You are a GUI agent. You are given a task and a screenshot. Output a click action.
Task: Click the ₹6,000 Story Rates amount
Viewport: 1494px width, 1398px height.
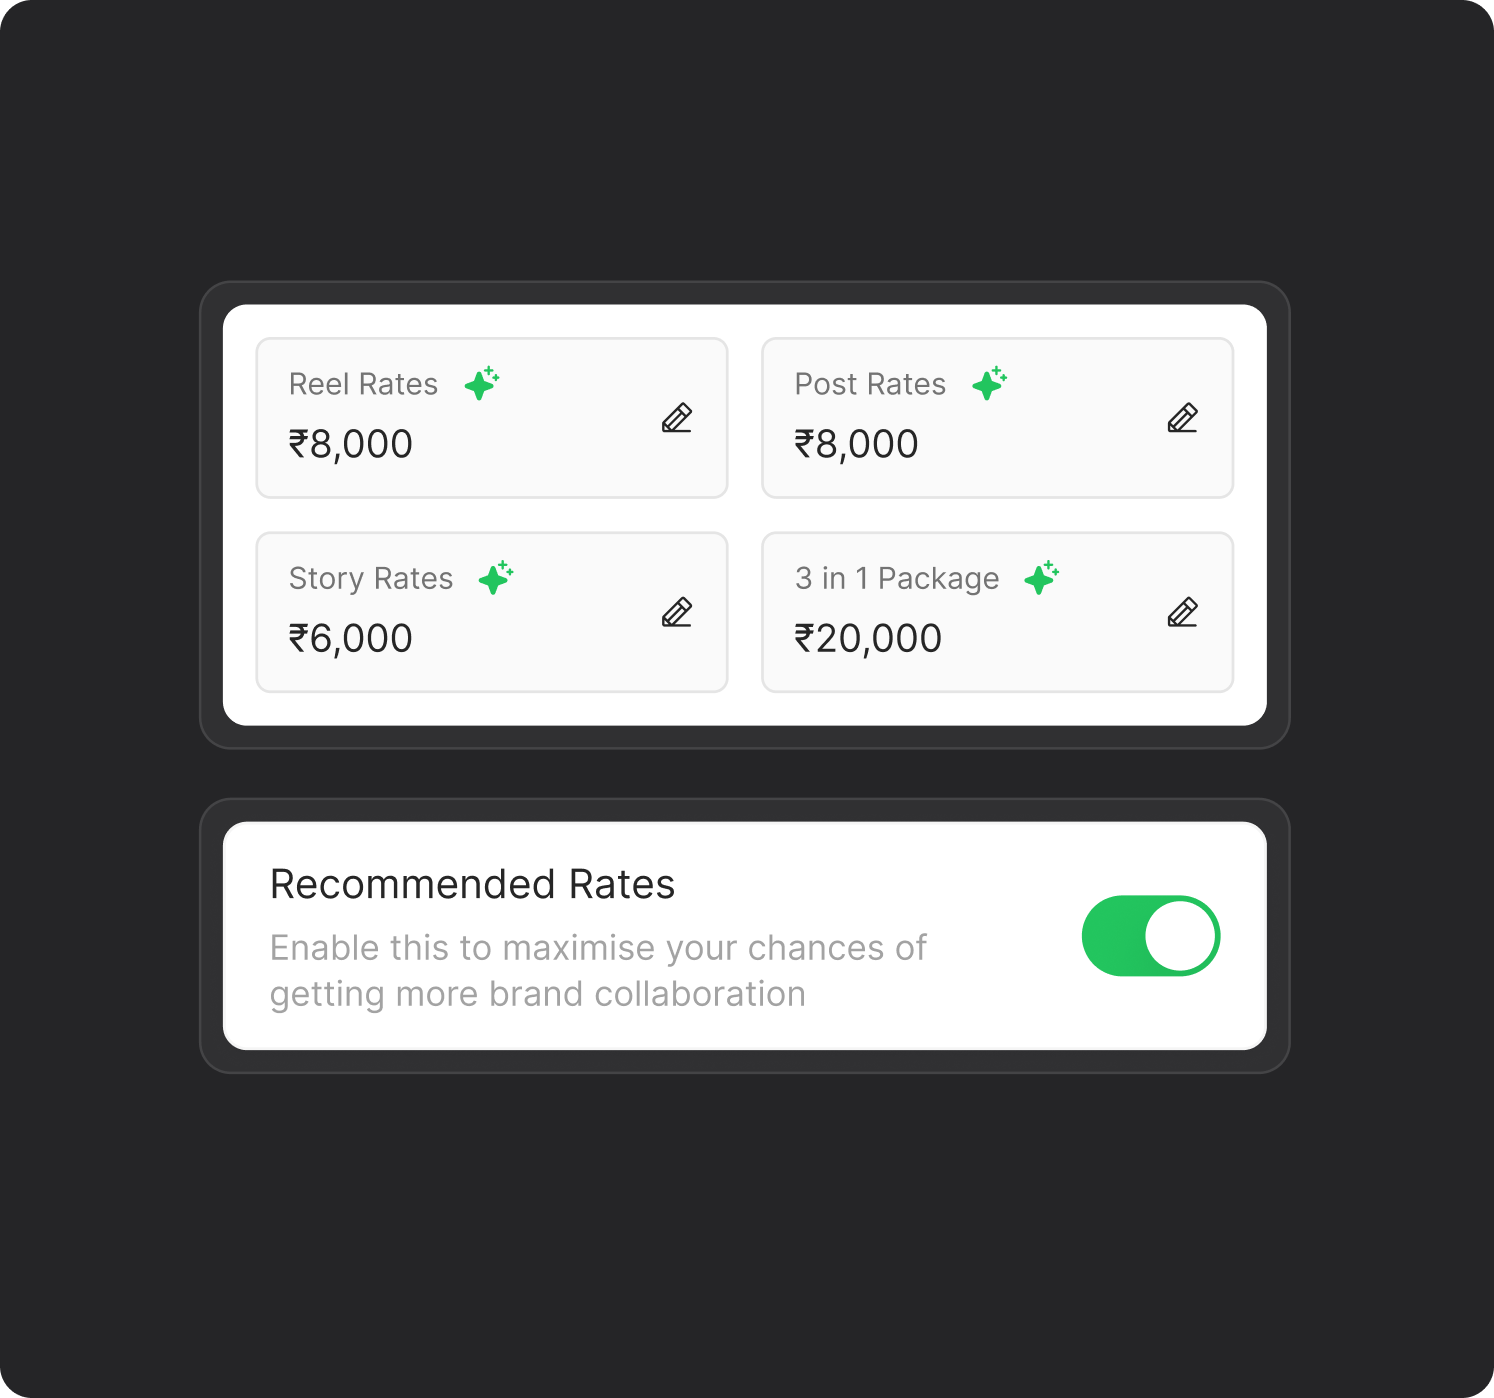351,638
